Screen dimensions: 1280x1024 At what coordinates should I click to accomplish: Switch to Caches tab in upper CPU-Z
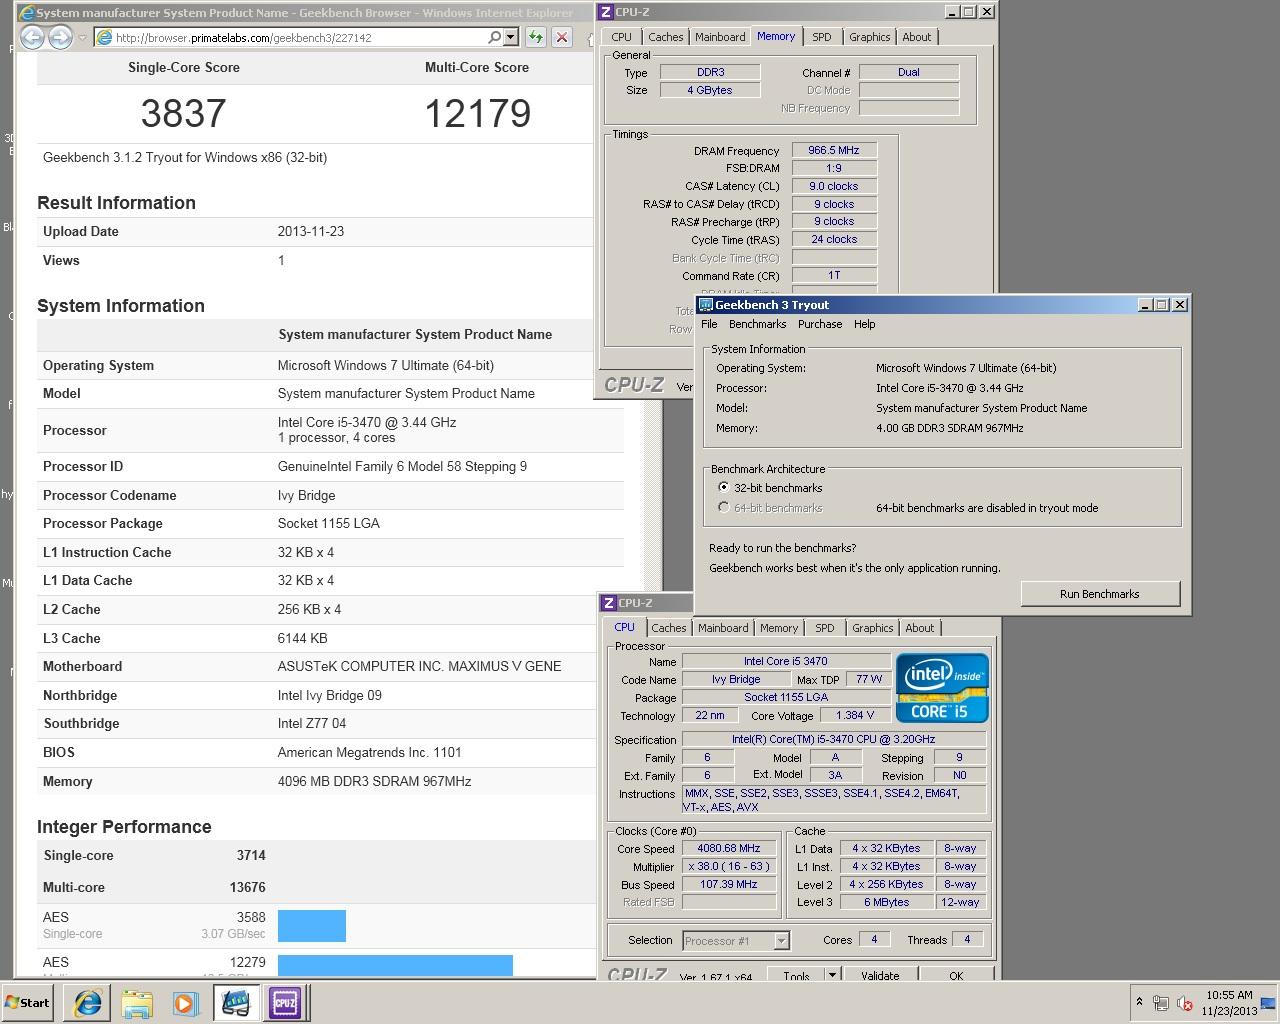(665, 37)
